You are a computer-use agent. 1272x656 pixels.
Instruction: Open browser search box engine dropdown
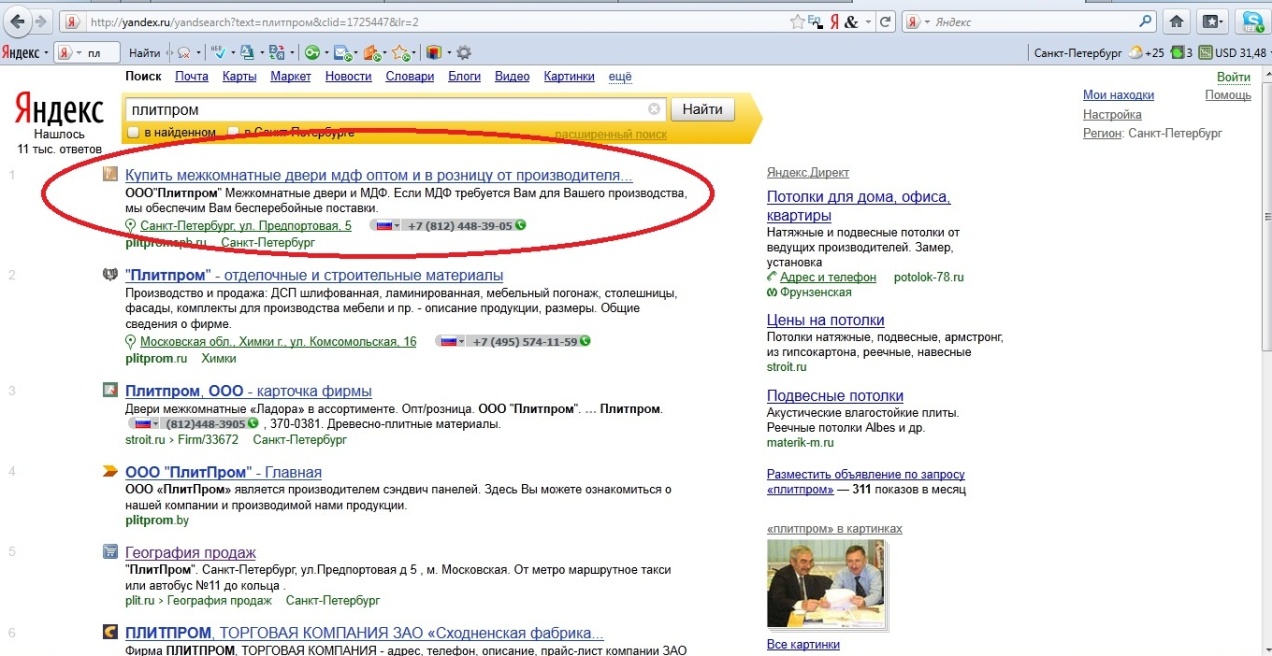[928, 21]
